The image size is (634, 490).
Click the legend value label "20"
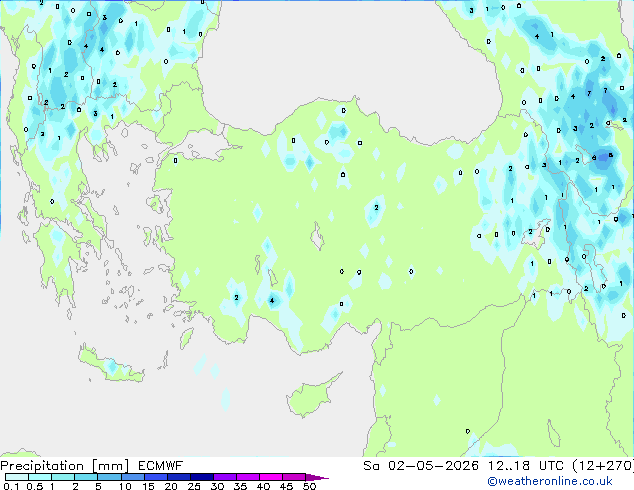(x=171, y=486)
